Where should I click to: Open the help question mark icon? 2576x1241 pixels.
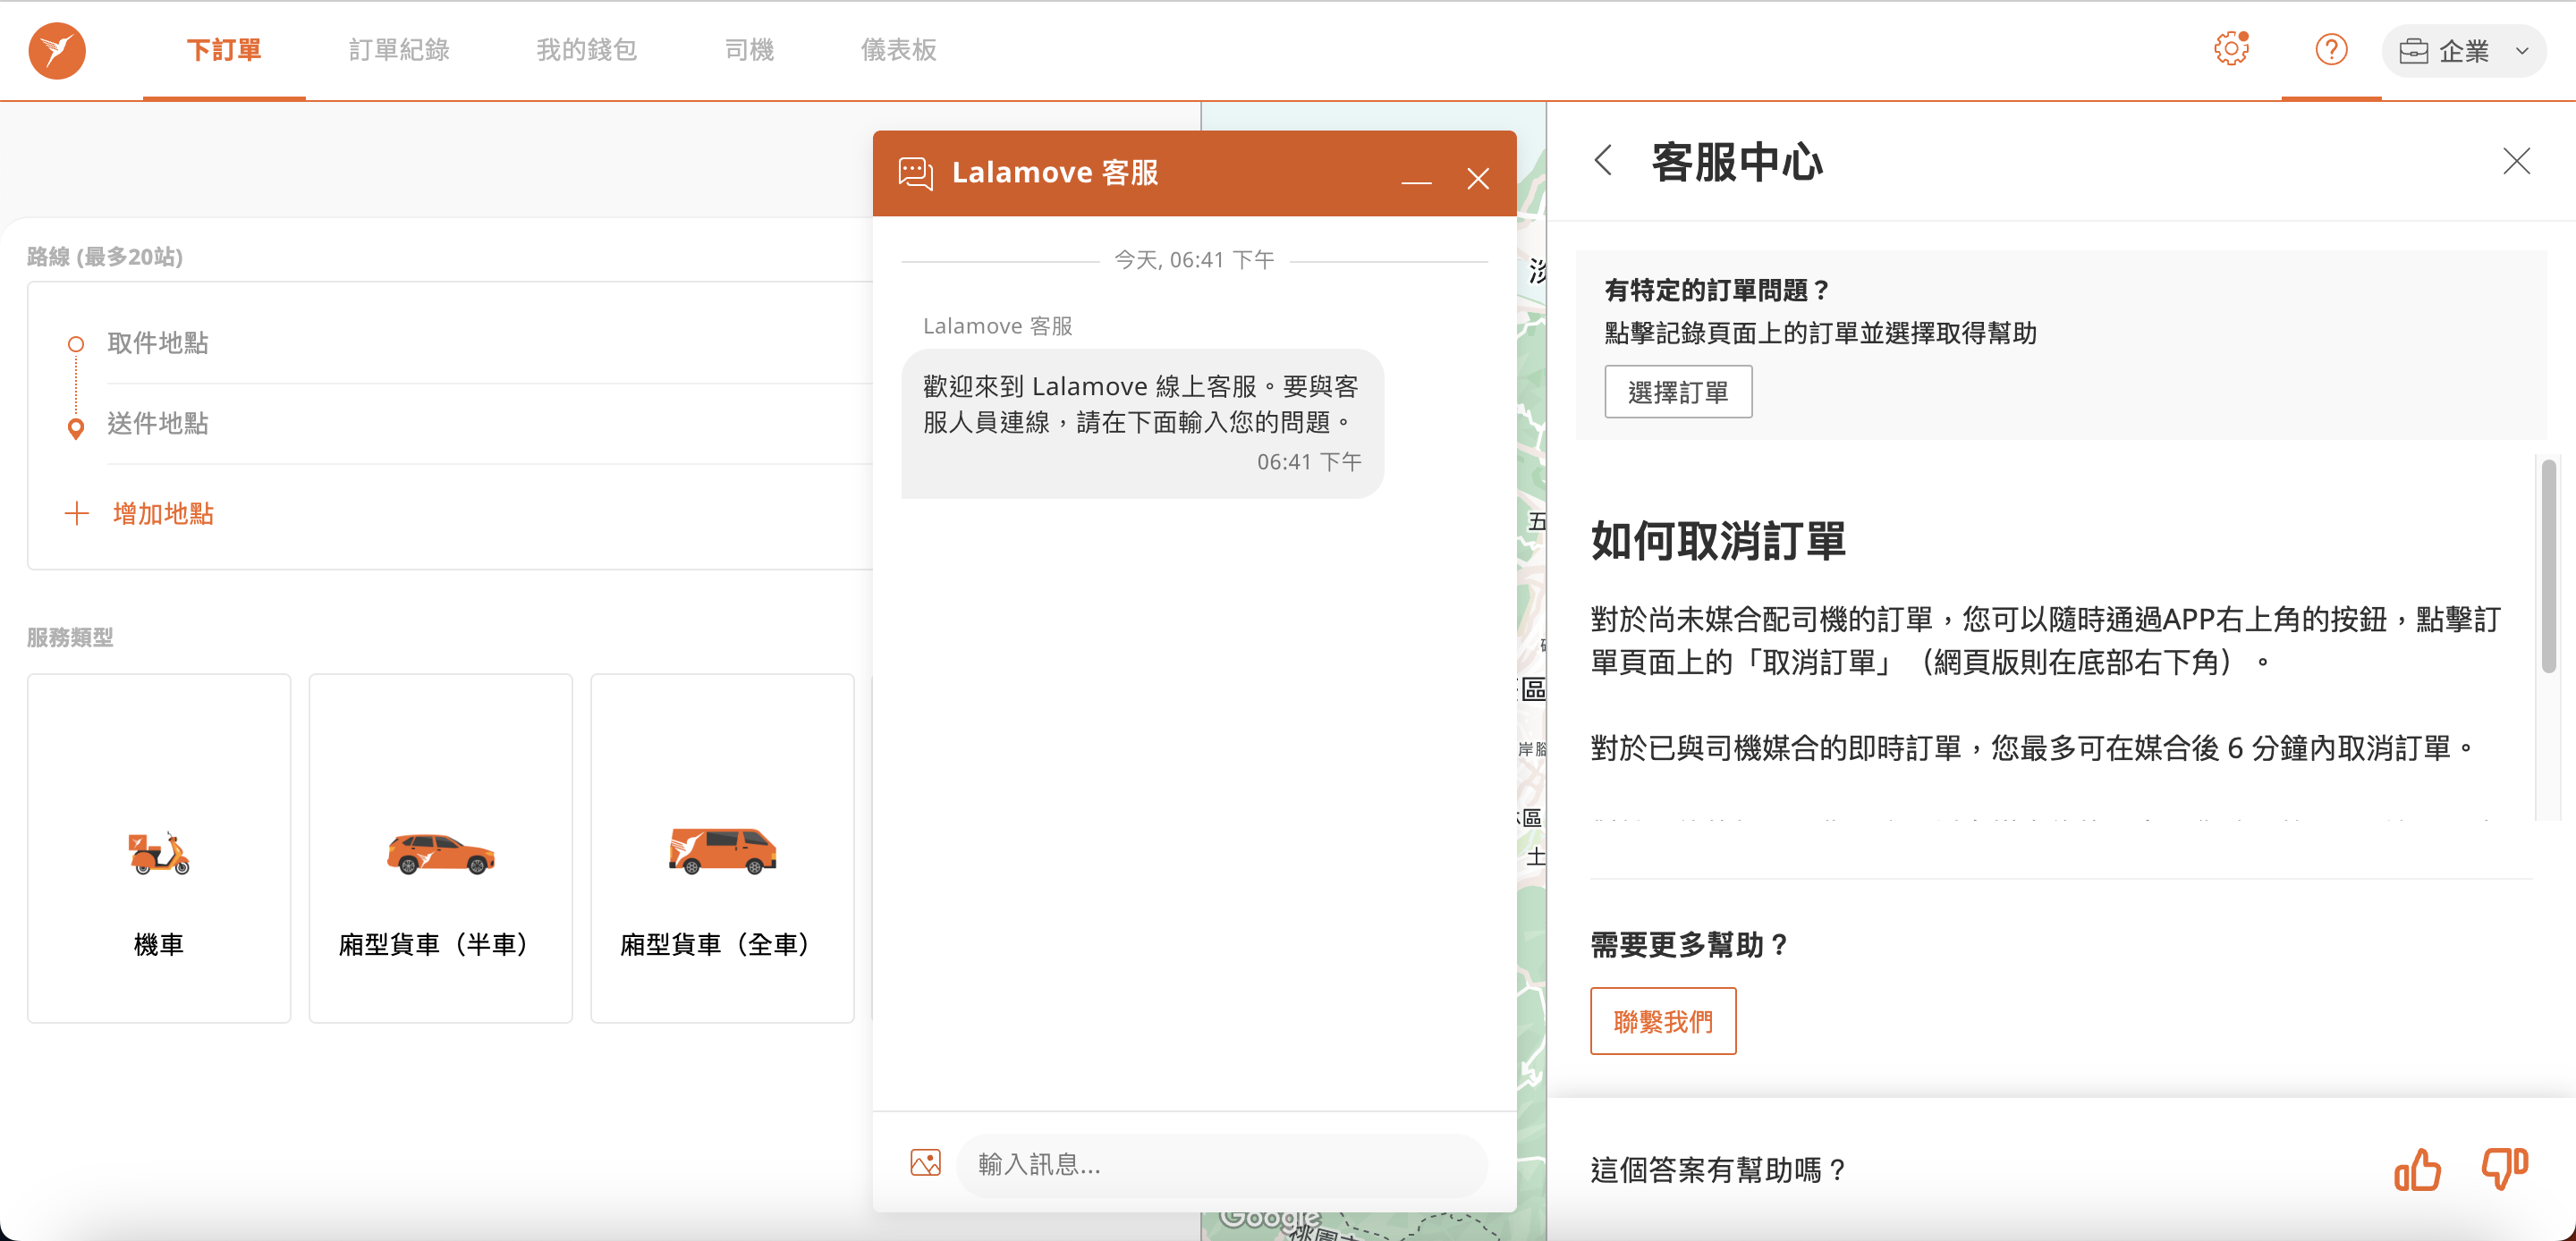2331,49
